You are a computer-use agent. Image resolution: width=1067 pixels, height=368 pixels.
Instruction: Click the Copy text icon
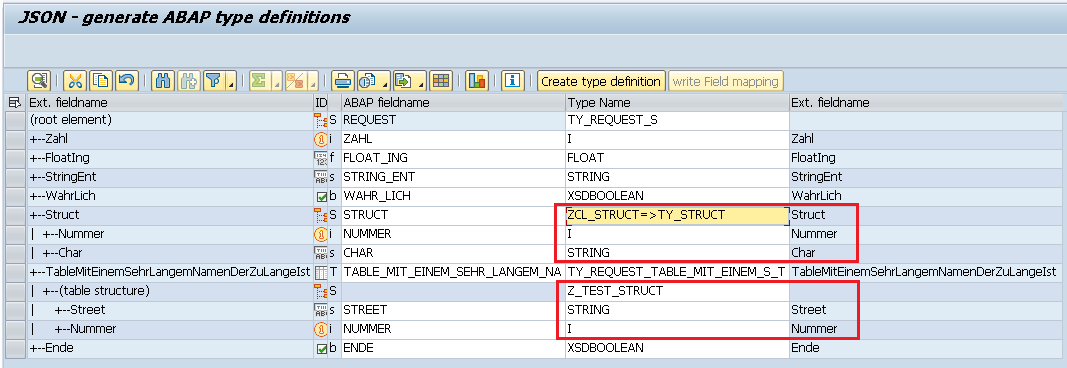tap(101, 81)
